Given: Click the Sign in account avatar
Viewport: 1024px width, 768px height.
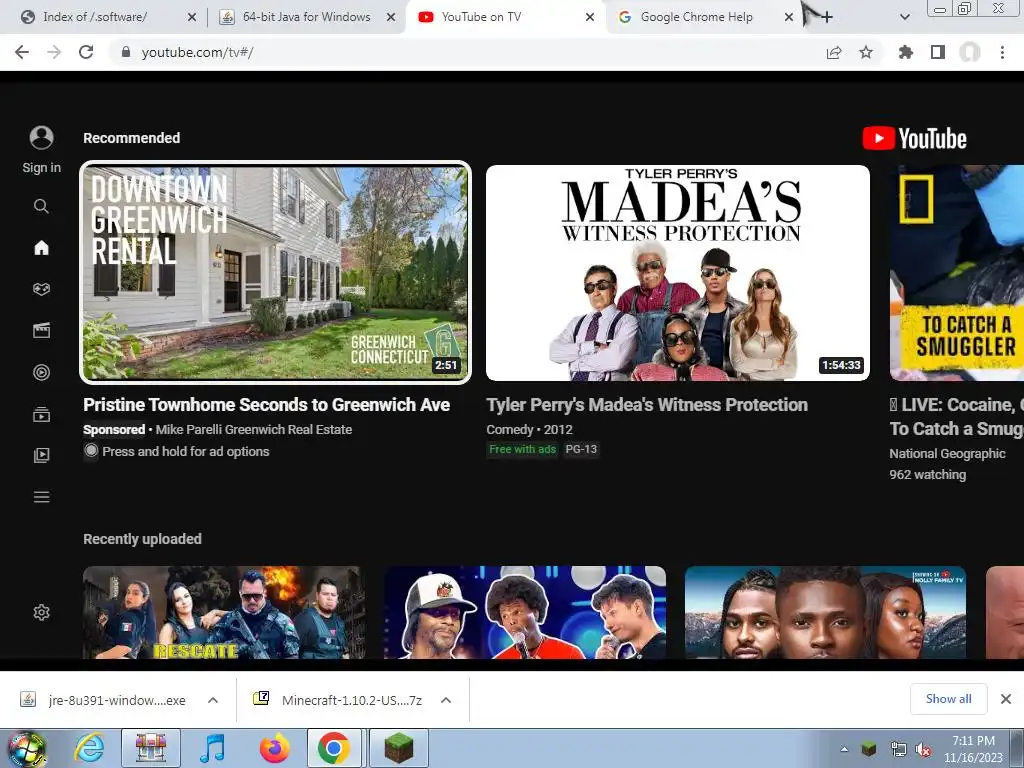Looking at the screenshot, I should click(x=41, y=138).
